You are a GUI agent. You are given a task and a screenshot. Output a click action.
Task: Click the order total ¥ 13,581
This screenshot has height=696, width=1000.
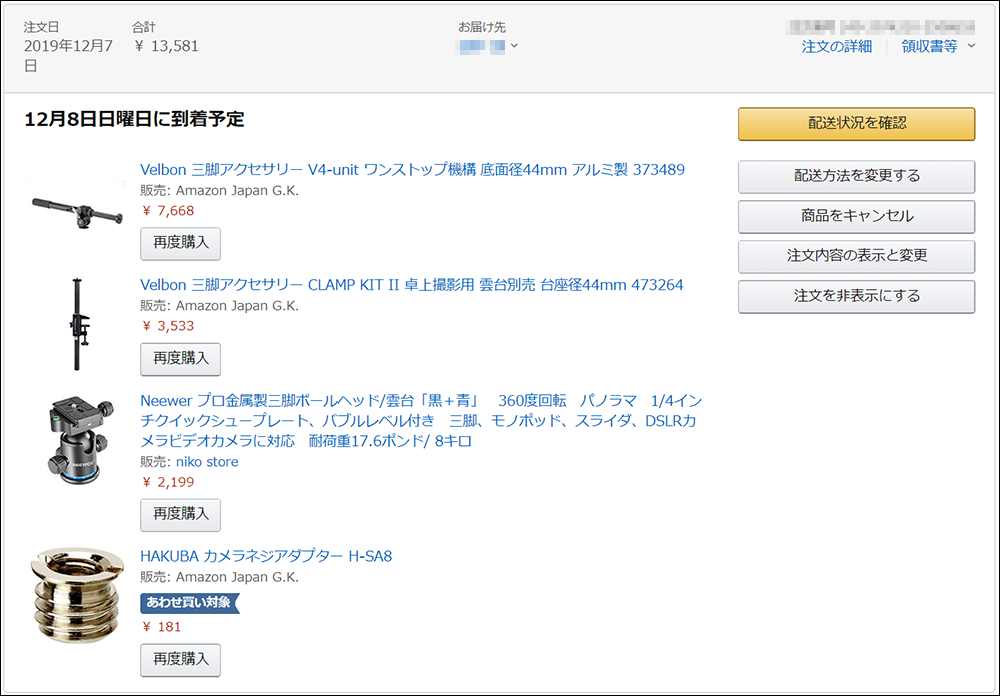[x=166, y=46]
